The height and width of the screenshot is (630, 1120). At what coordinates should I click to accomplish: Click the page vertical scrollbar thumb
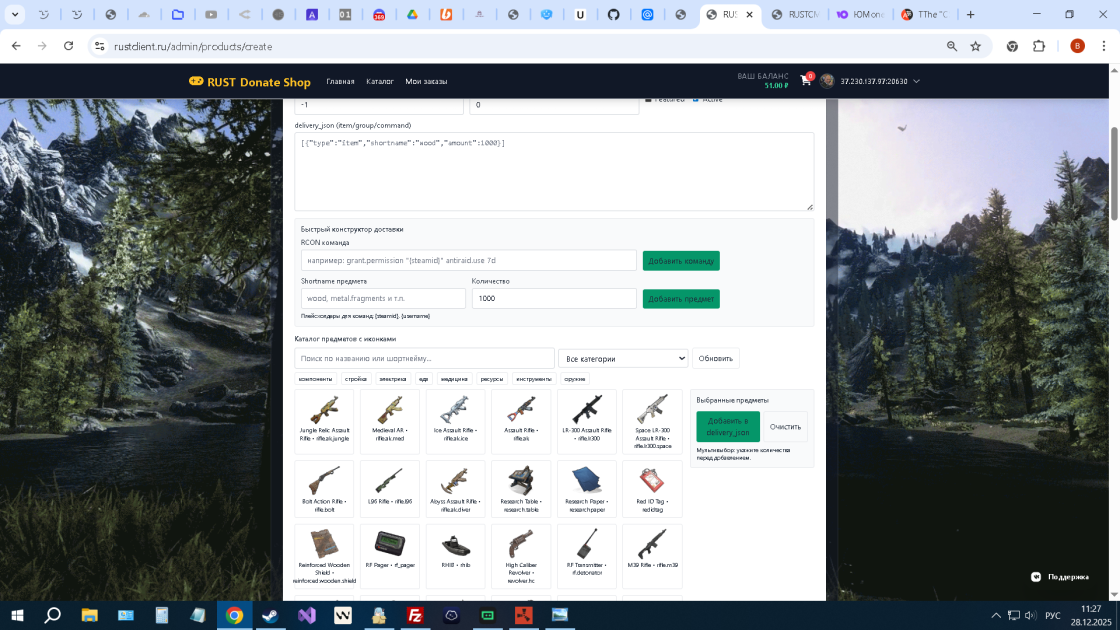(x=1114, y=174)
